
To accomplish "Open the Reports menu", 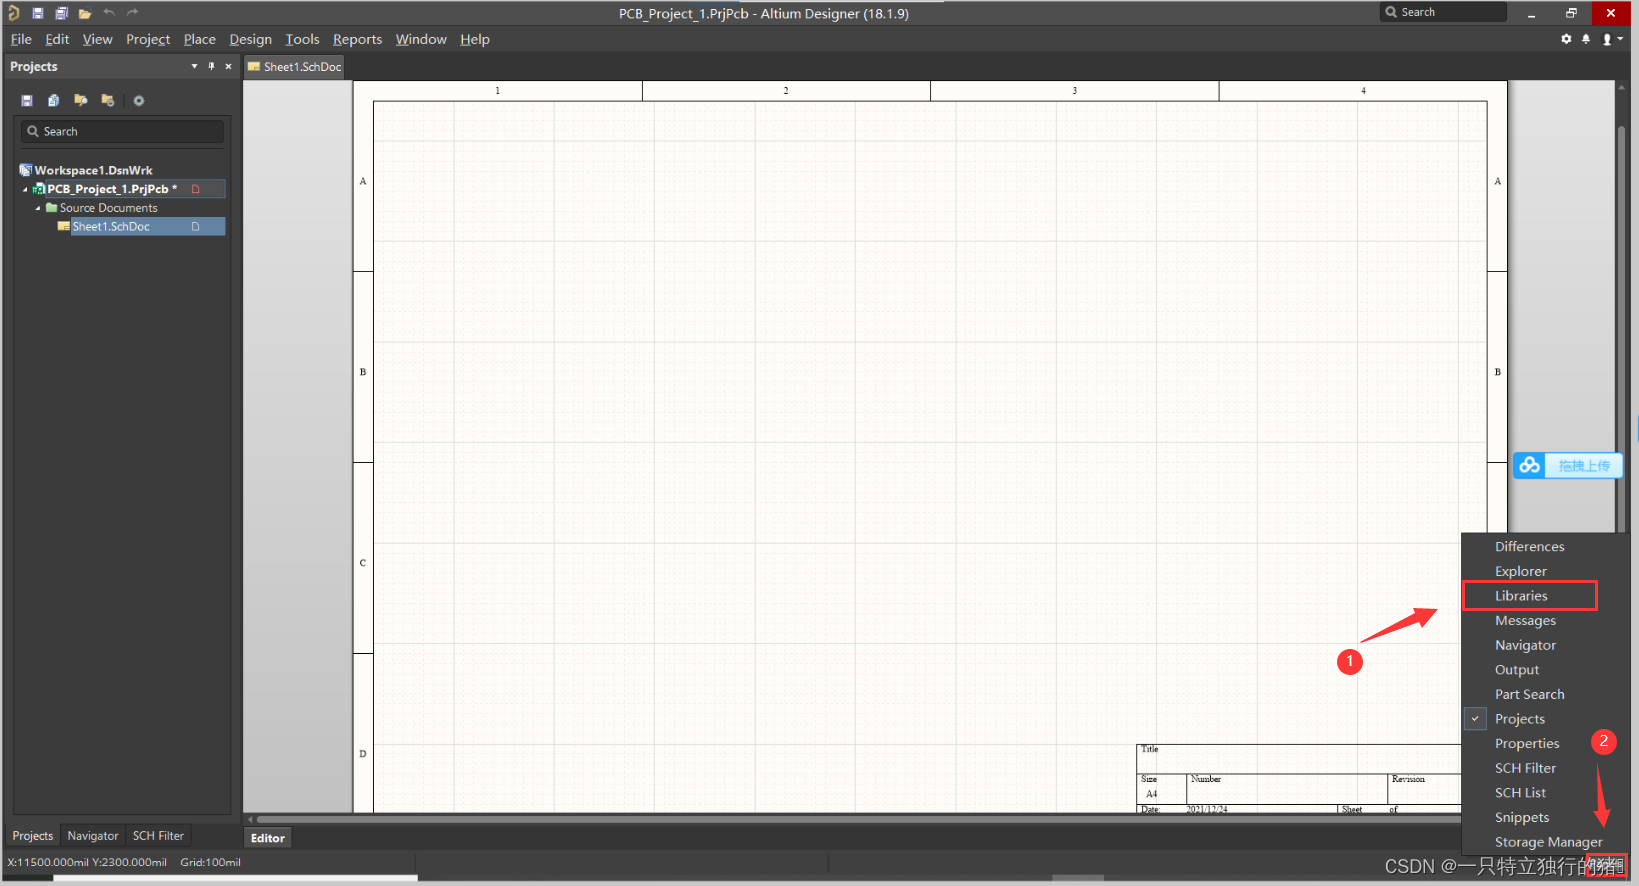I will point(357,39).
